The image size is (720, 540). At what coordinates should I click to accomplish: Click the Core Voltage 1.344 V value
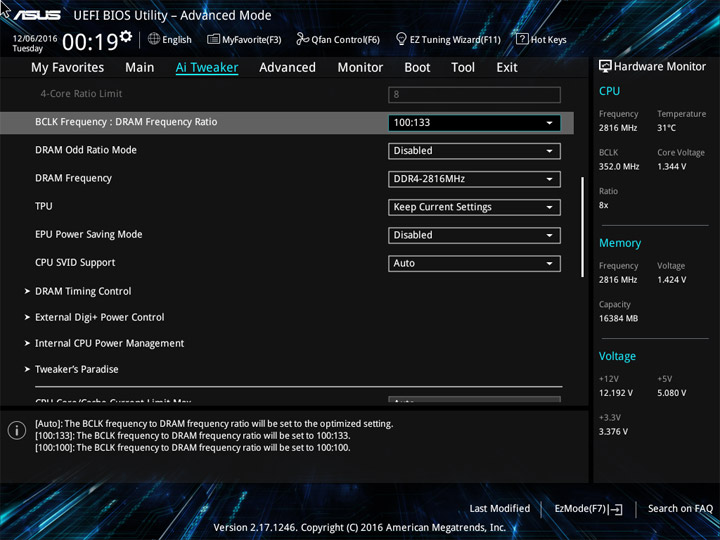(672, 166)
